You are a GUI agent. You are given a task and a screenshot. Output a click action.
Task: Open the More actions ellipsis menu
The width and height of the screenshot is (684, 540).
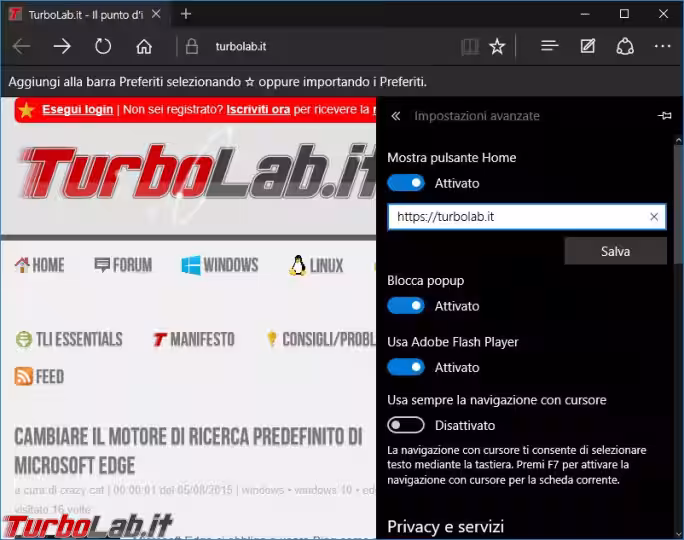662,46
